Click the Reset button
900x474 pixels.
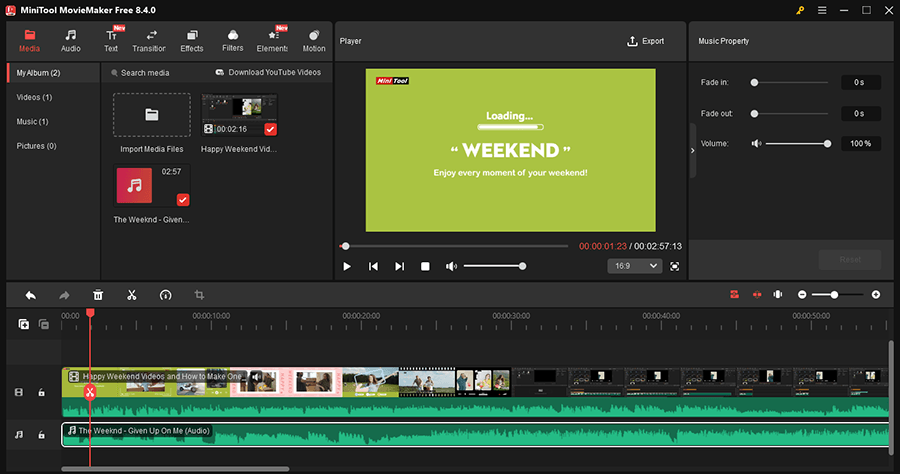[850, 259]
